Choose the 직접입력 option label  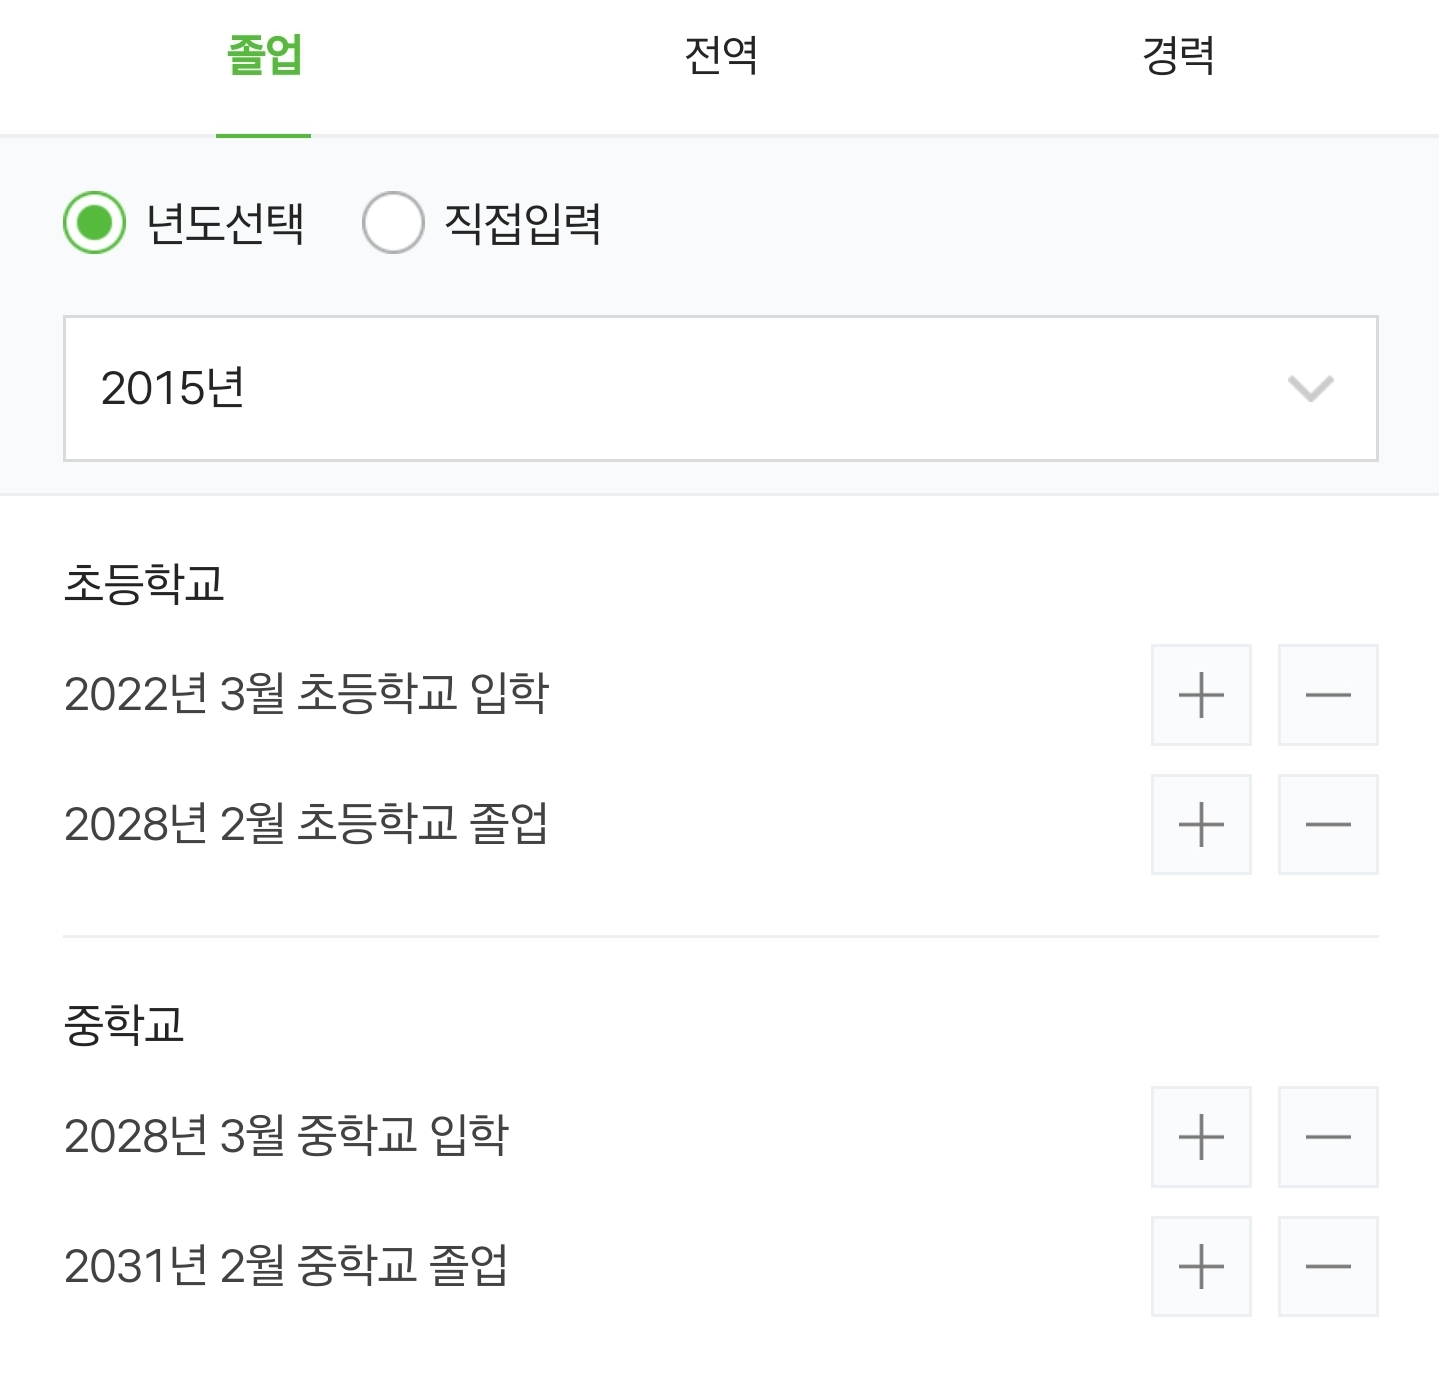(x=522, y=222)
